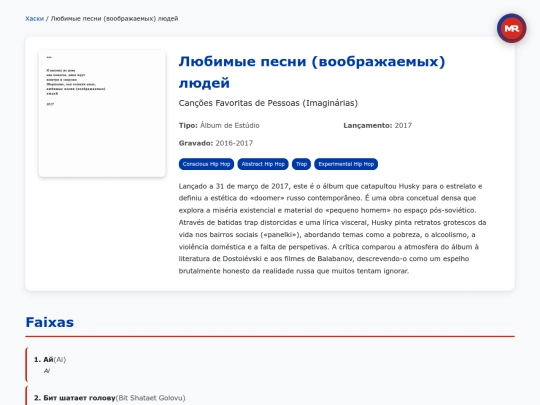
Task: Click the Bit Shataet Golovu transliteration text
Action: (150, 398)
